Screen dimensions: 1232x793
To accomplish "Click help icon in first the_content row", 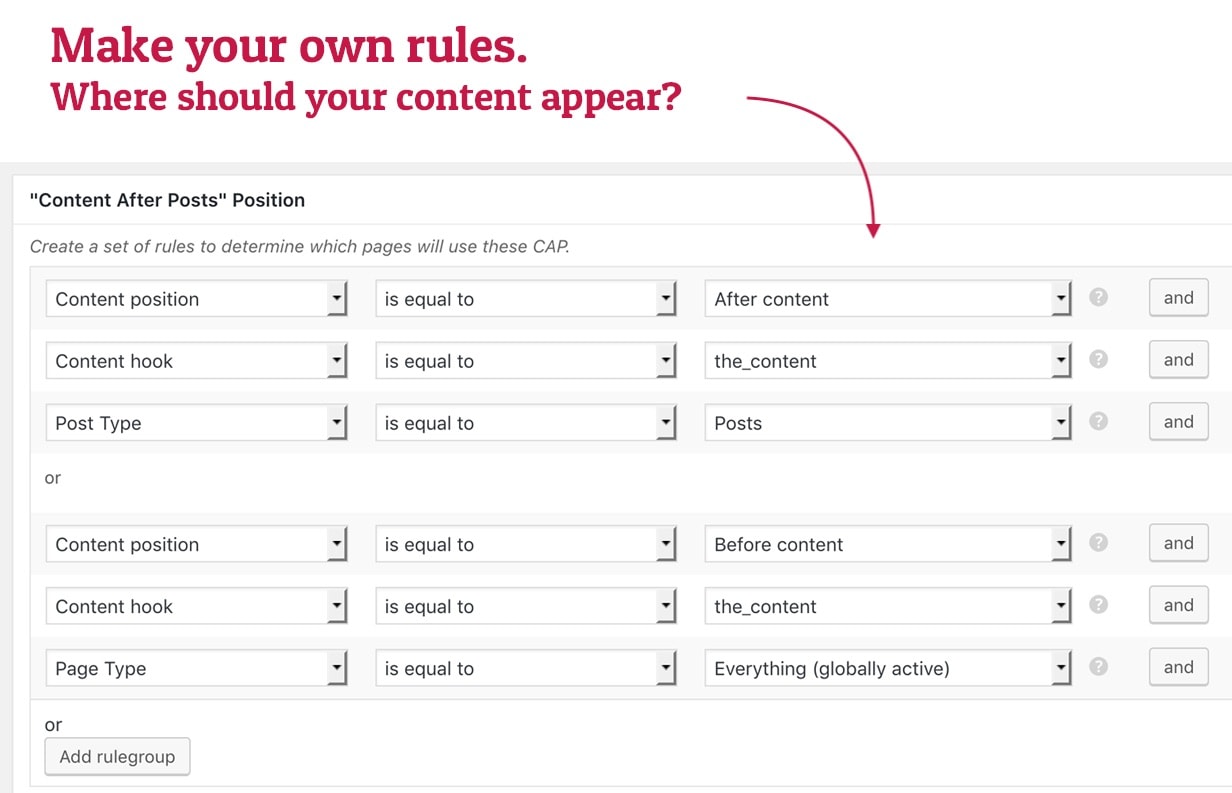I will coord(1098,360).
